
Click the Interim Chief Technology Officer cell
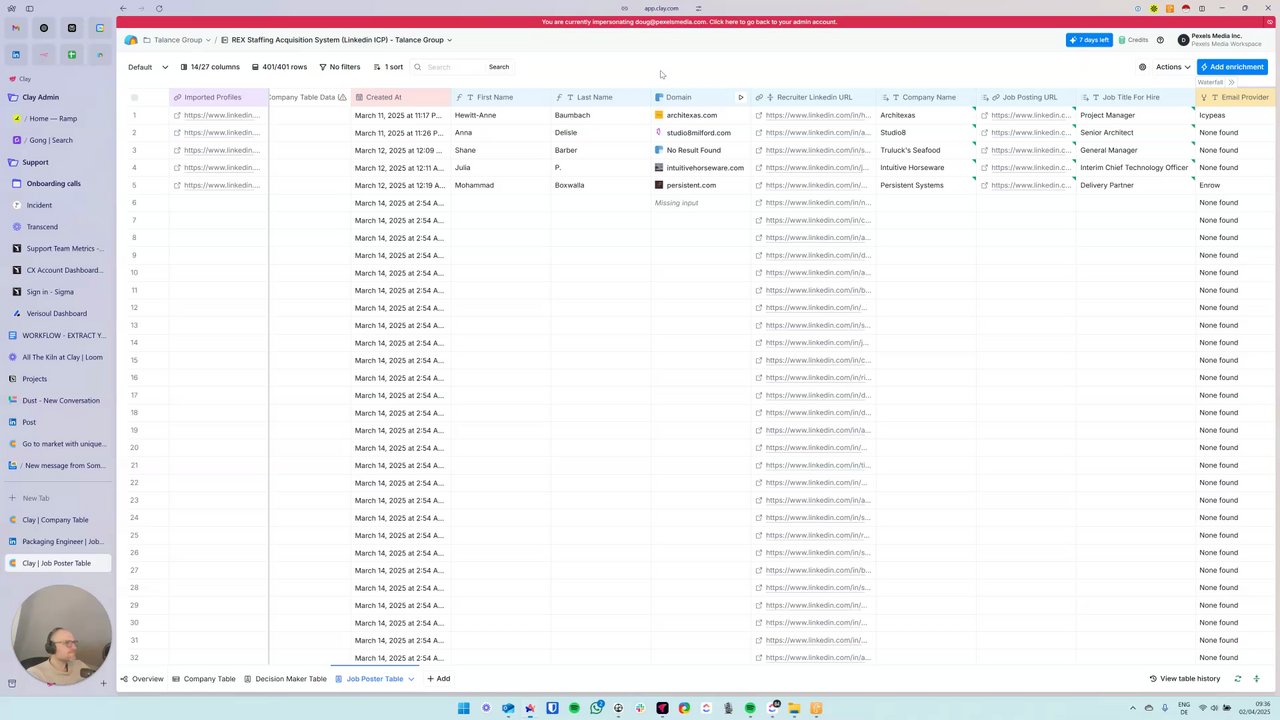point(1134,168)
